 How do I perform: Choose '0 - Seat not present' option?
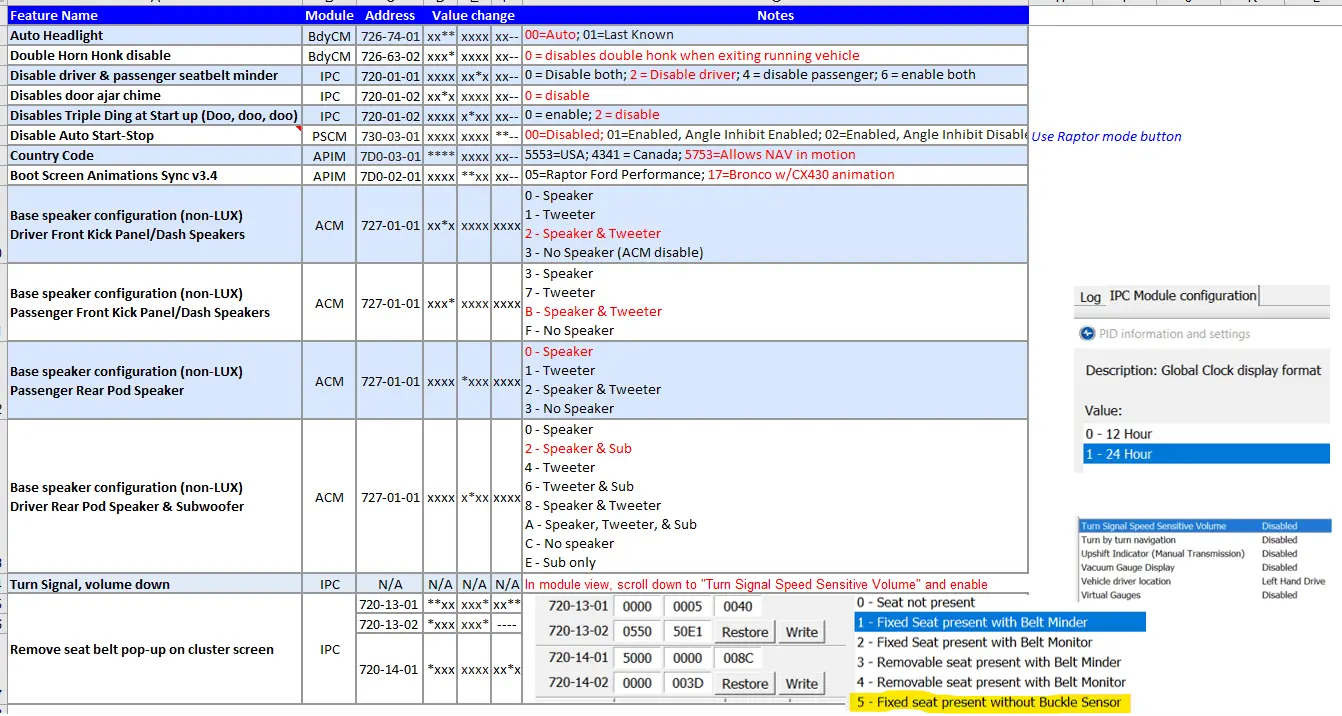point(916,603)
